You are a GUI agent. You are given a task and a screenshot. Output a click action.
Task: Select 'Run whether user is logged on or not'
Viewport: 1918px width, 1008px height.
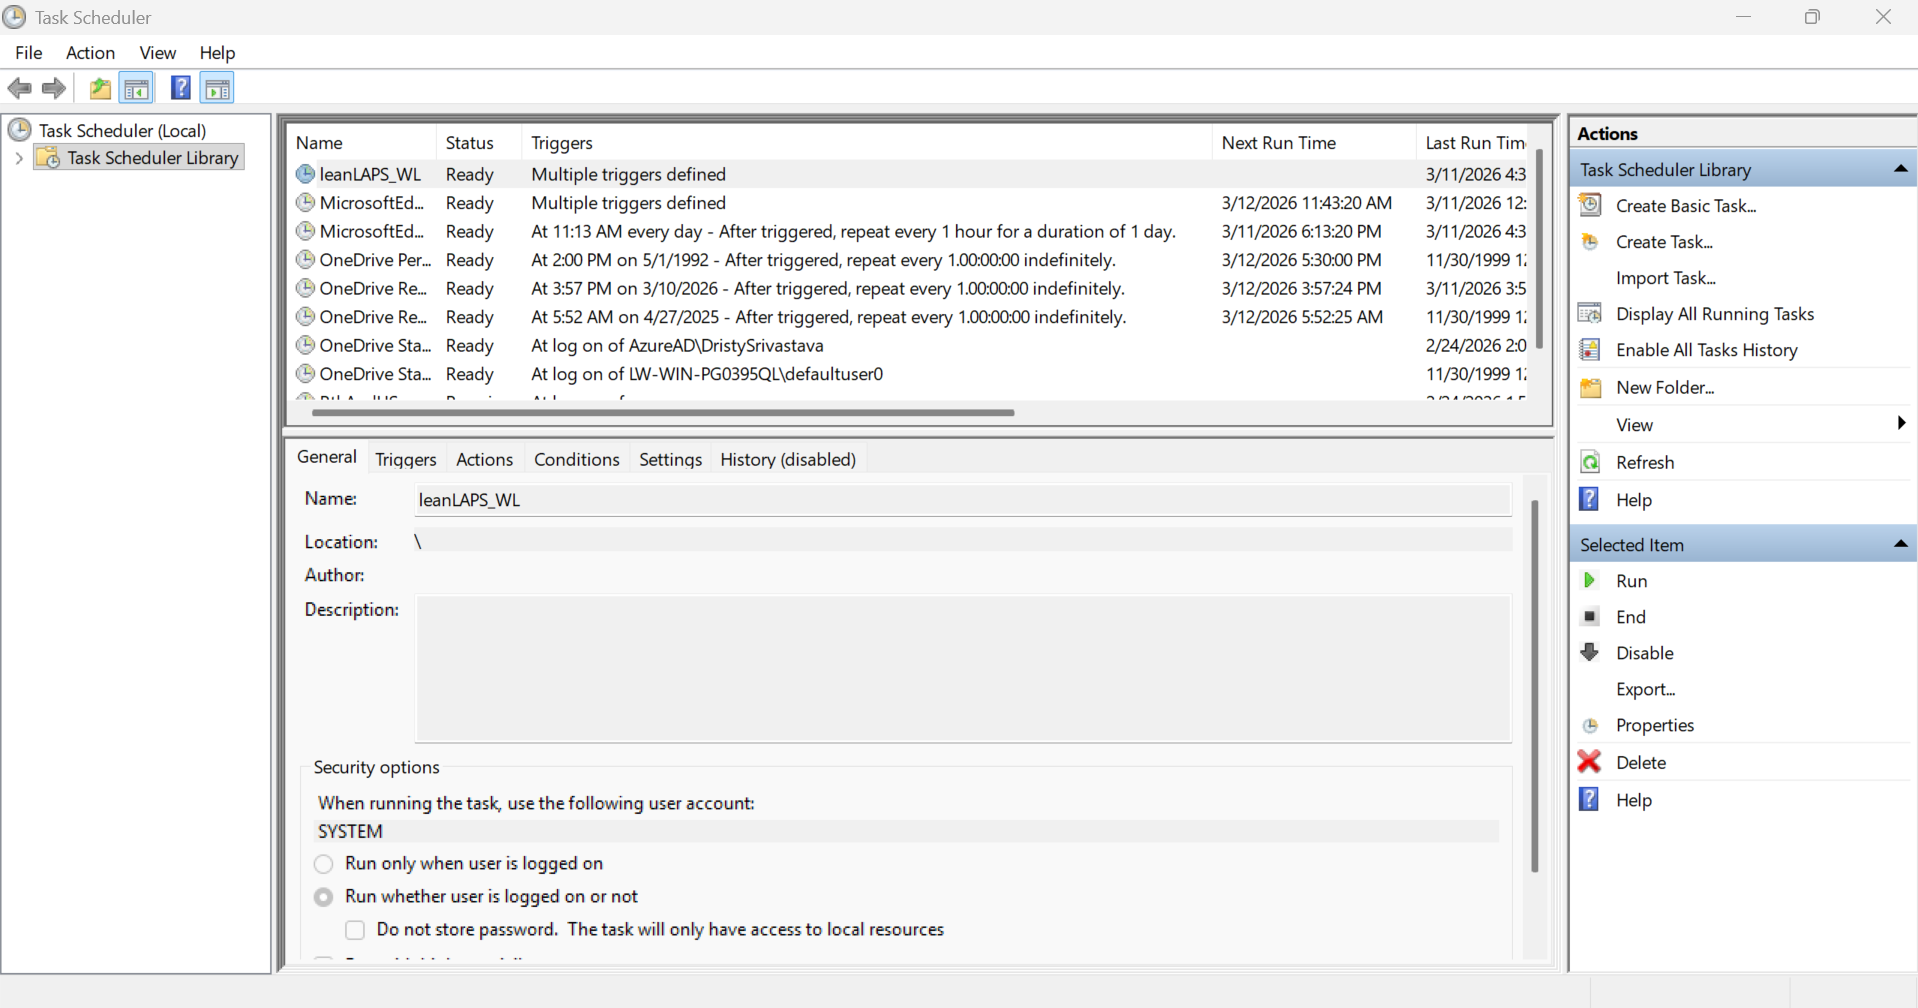[323, 897]
